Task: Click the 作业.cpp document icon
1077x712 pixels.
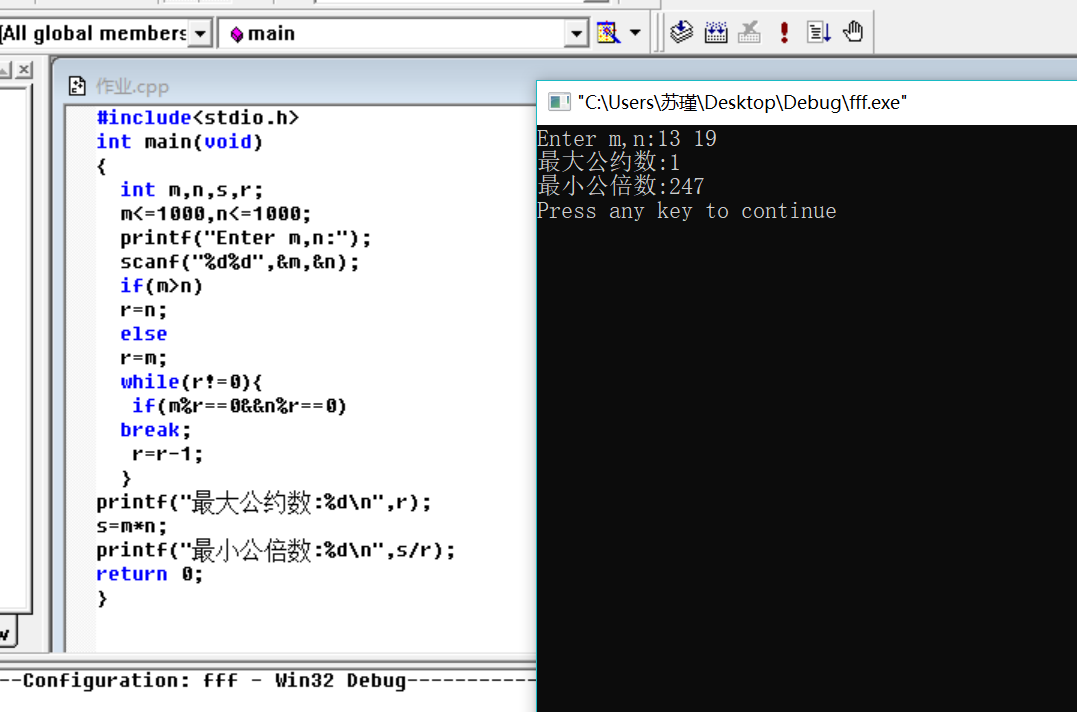Action: pos(77,87)
